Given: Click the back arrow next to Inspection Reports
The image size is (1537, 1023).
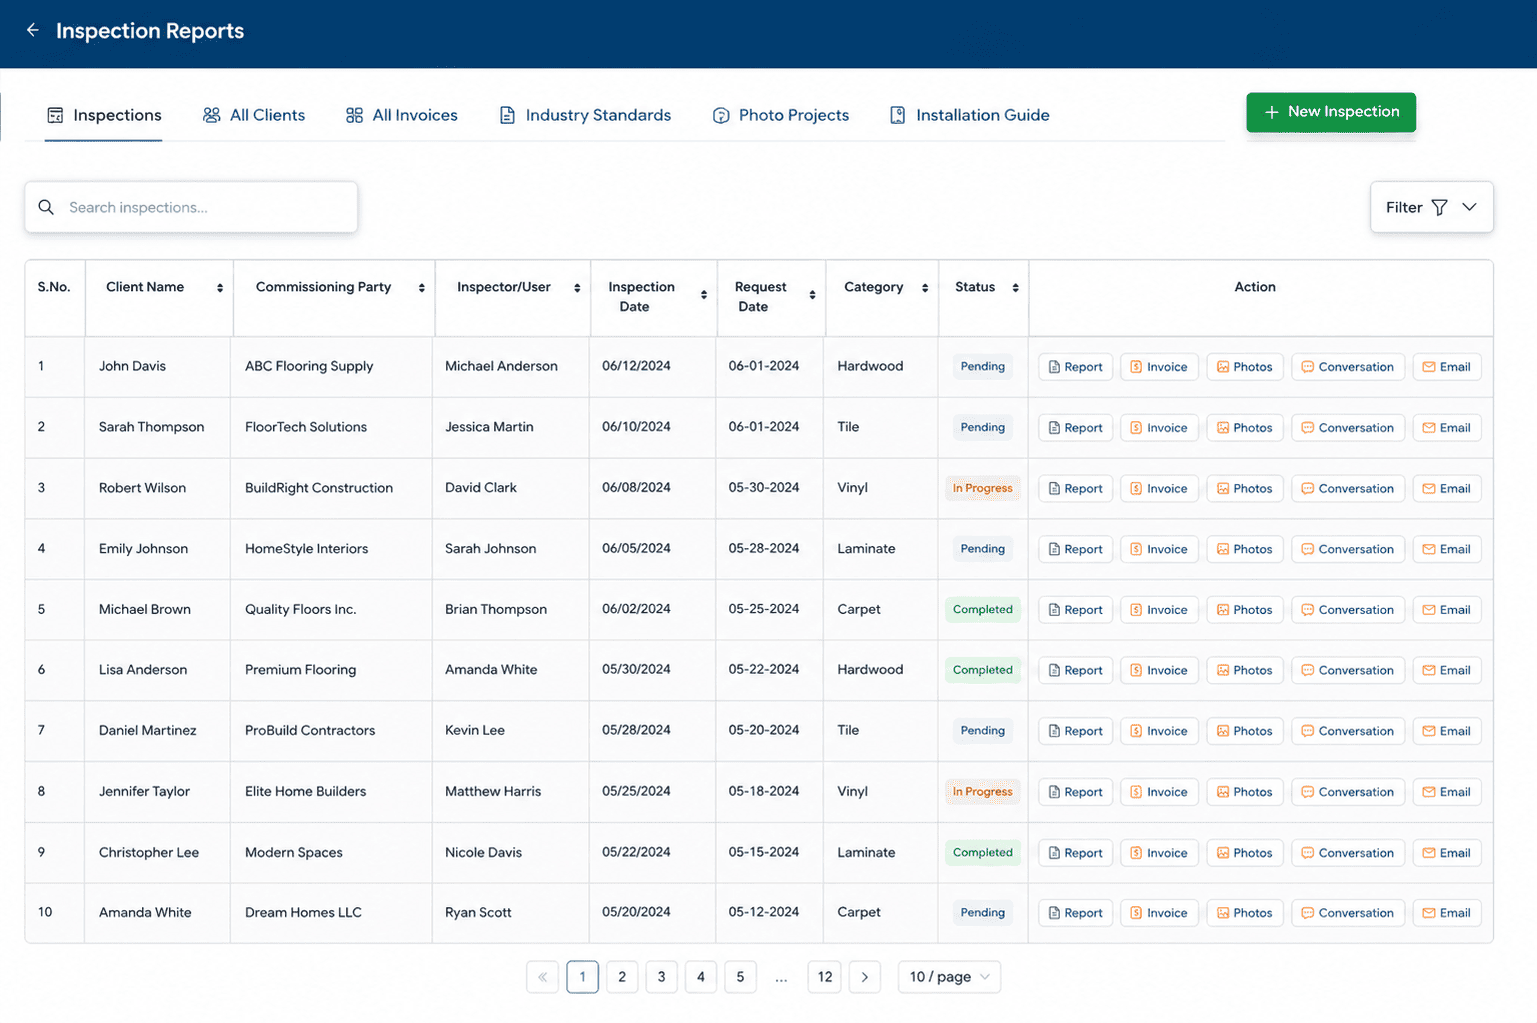Looking at the screenshot, I should [x=33, y=30].
